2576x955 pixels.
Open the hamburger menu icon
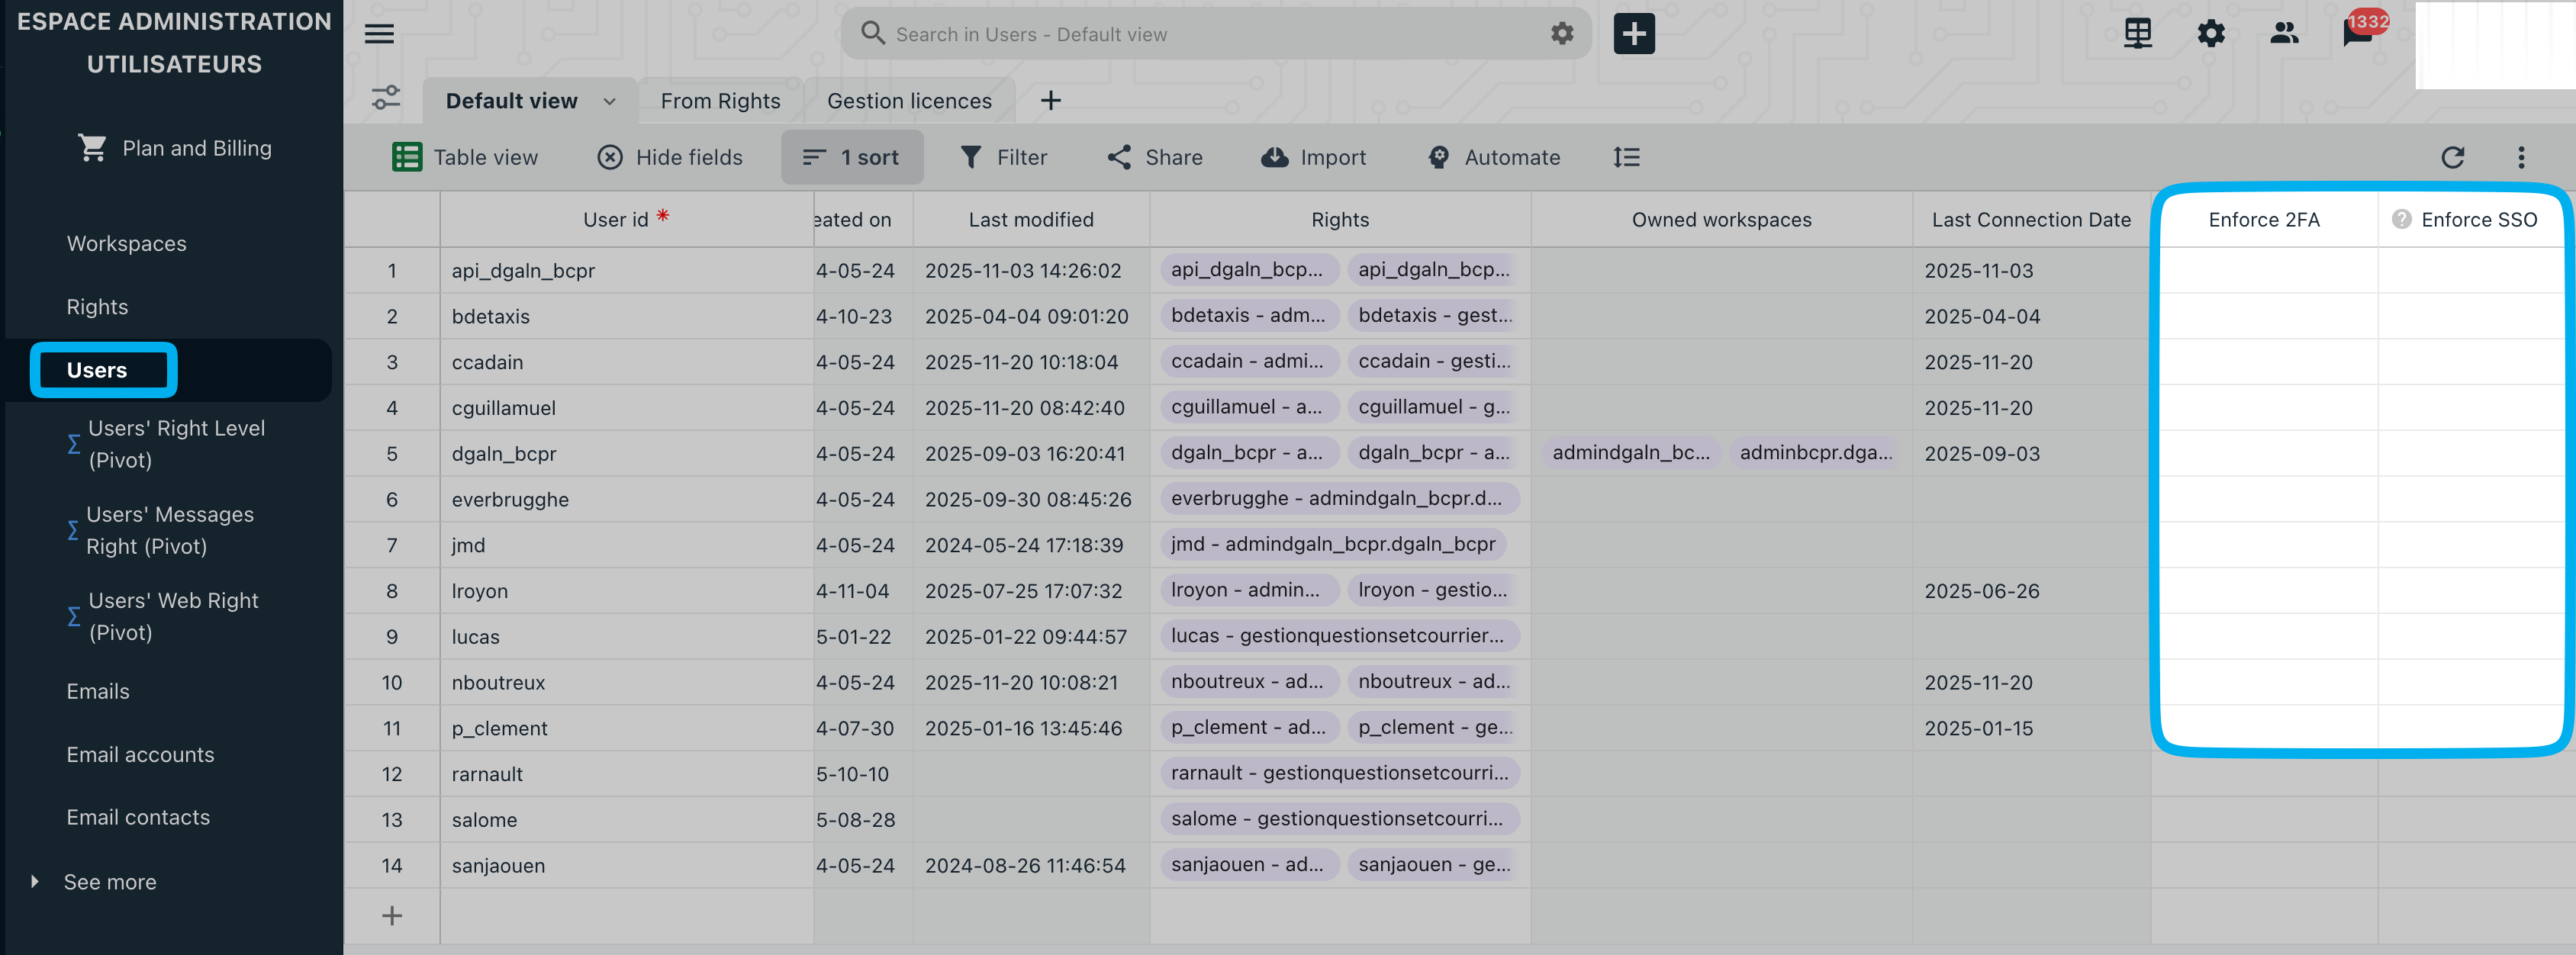click(378, 34)
